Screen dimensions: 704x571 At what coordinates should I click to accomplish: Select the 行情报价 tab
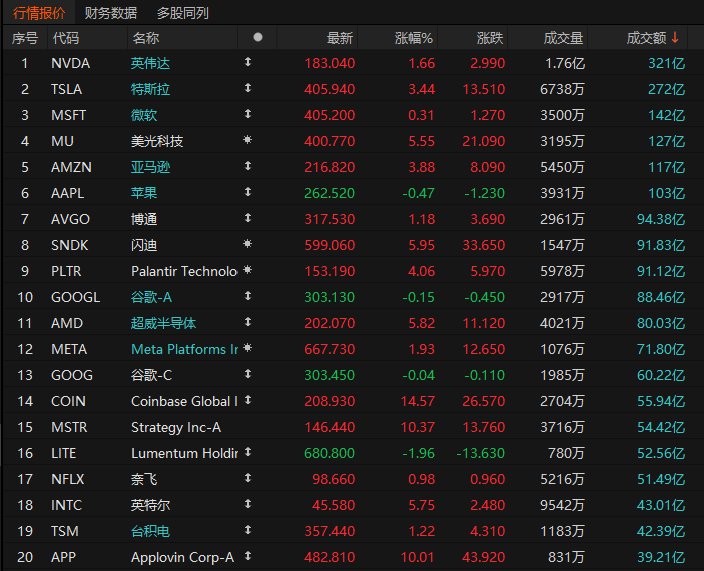(x=38, y=13)
